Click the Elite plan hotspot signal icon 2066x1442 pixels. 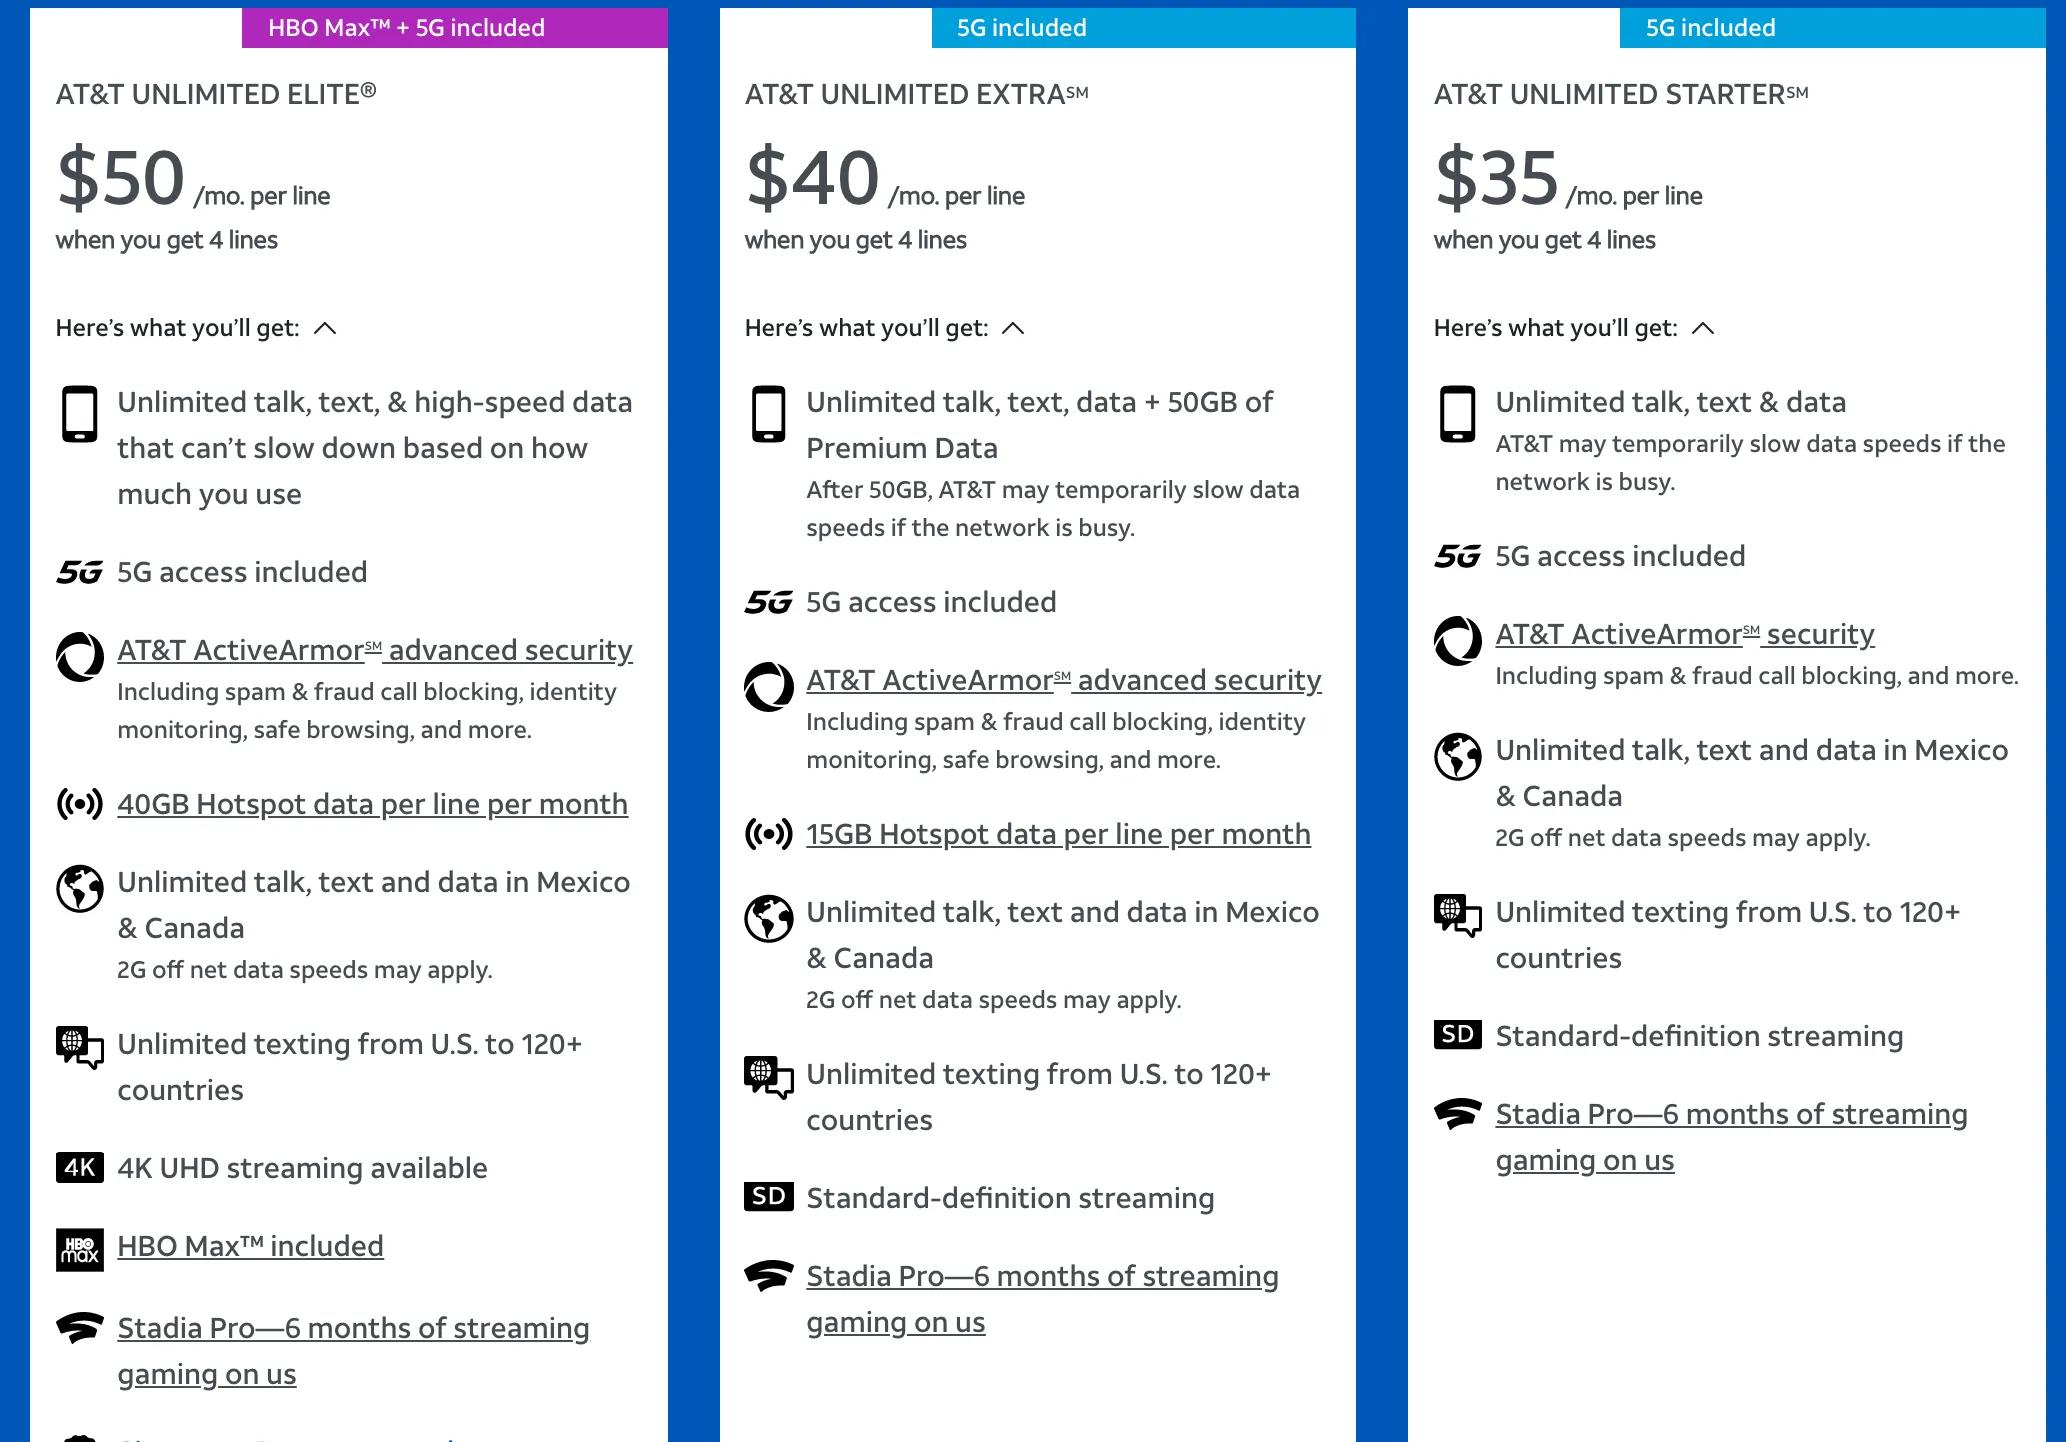tap(80, 804)
